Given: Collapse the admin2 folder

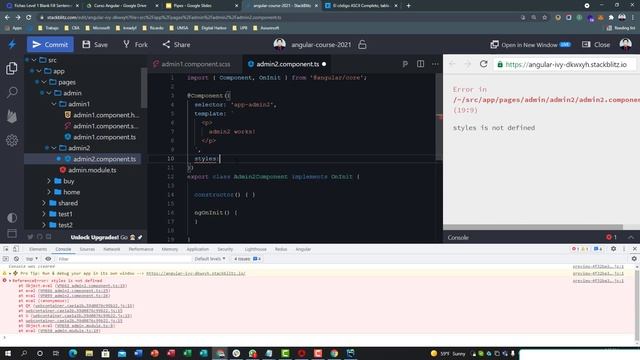Looking at the screenshot, I should 54,148.
